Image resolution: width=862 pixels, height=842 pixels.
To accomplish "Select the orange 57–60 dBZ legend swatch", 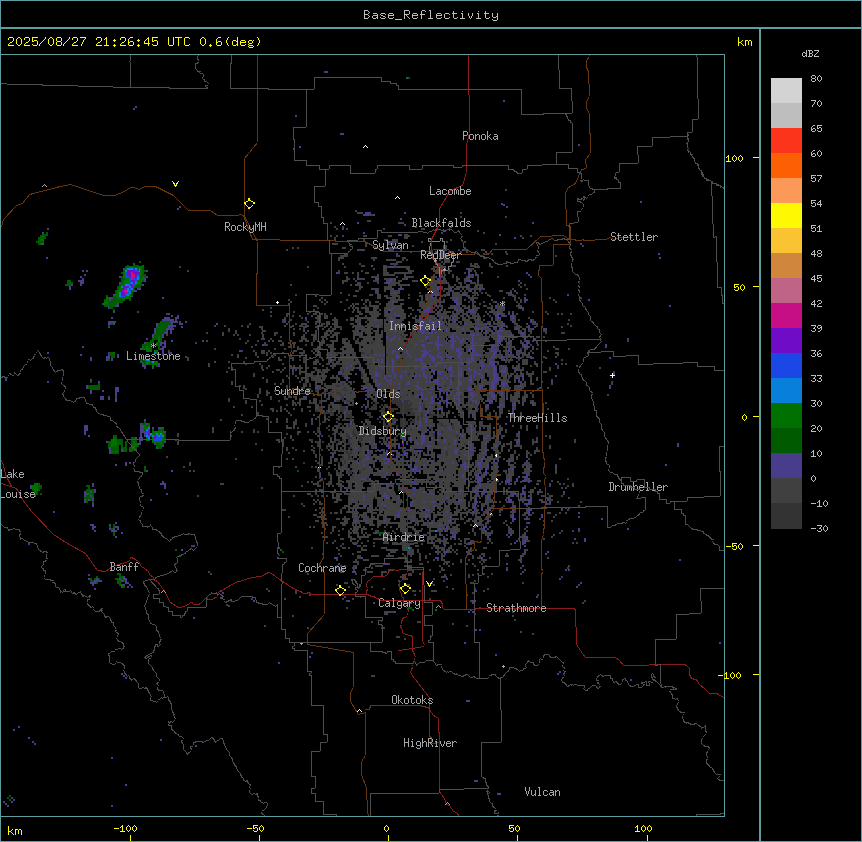I will (x=786, y=165).
